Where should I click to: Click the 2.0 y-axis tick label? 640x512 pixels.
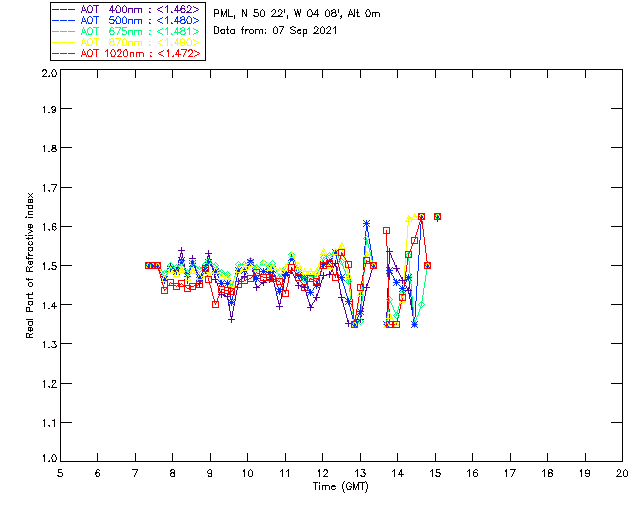pyautogui.click(x=49, y=73)
